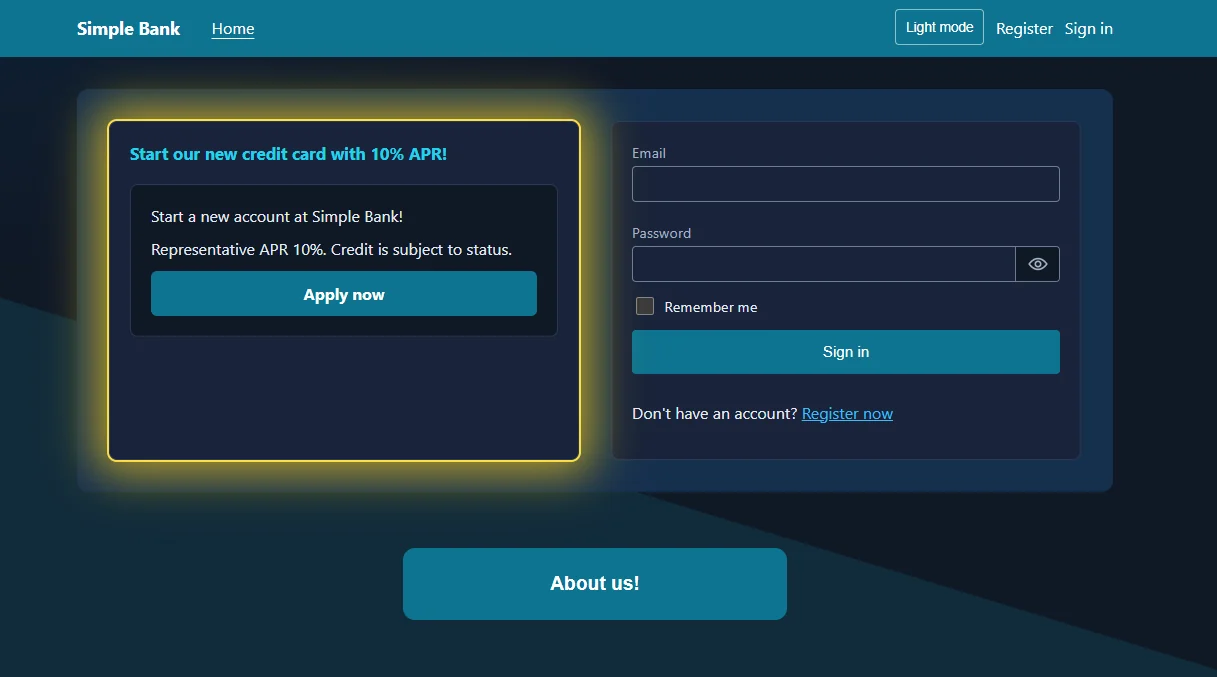Viewport: 1217px width, 677px height.
Task: Go to Sign in from navbar
Action: [x=1089, y=29]
